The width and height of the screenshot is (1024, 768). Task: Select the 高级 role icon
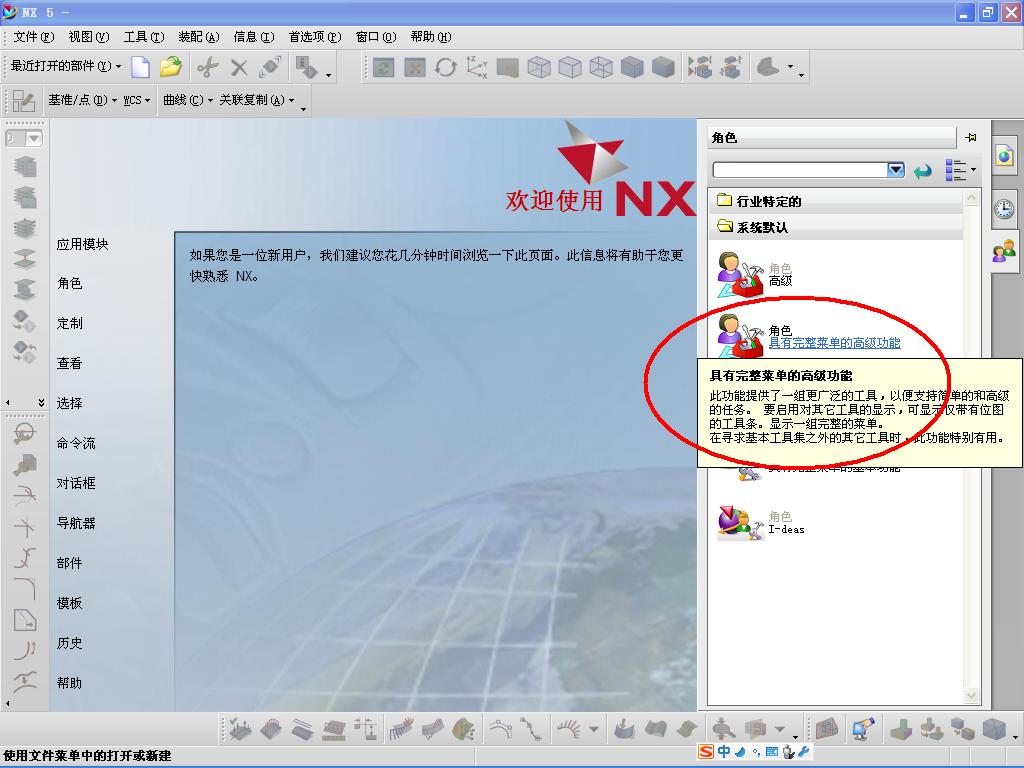740,275
